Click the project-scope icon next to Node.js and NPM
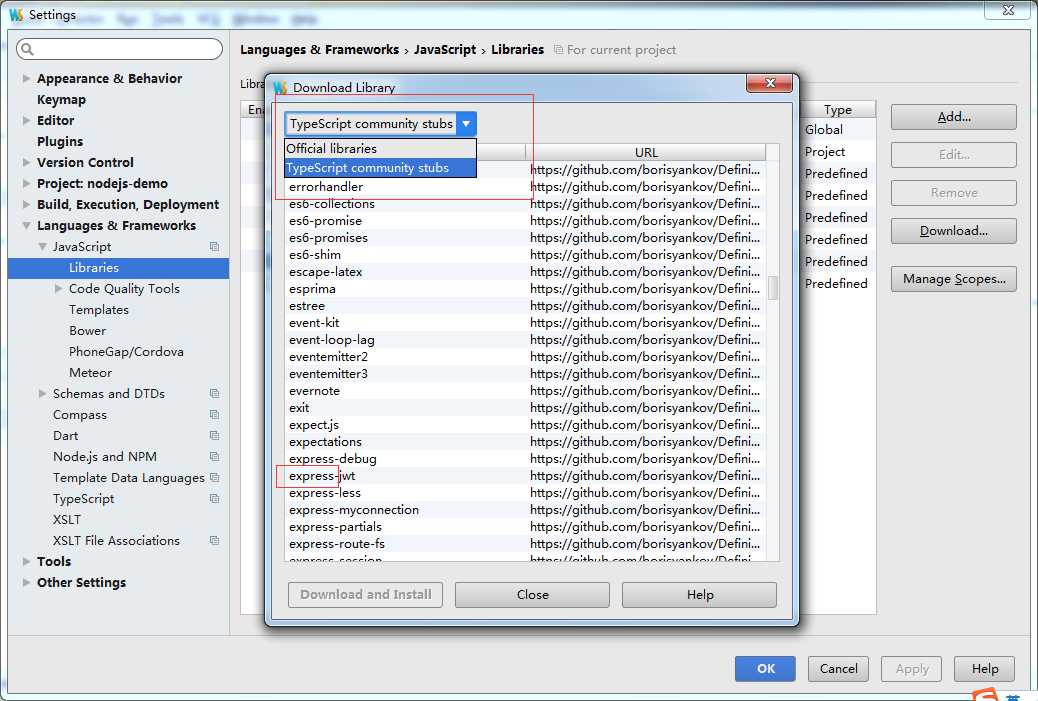Image resolution: width=1038 pixels, height=701 pixels. 214,457
